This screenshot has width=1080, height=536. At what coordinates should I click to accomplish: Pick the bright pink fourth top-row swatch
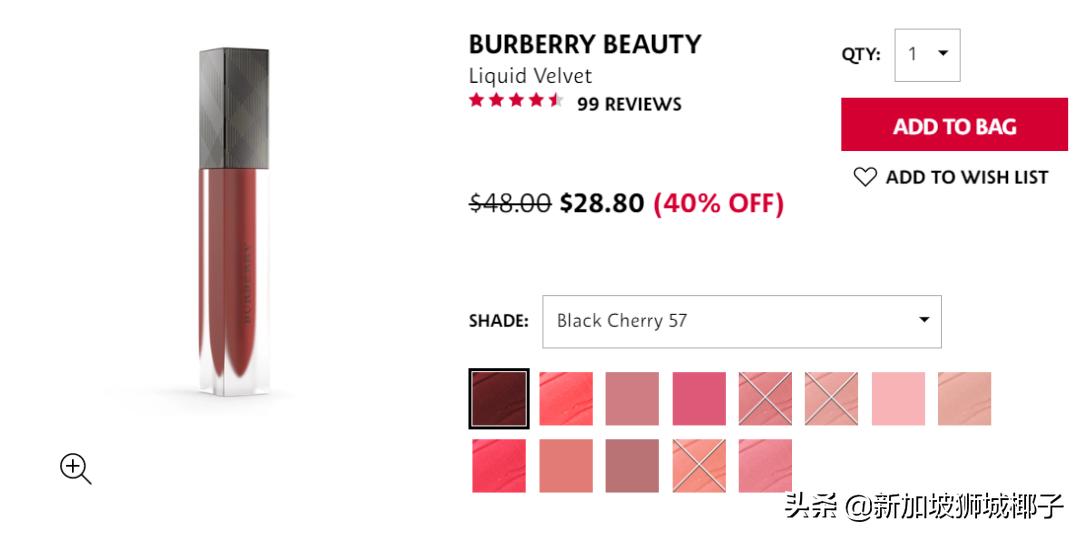[x=699, y=399]
